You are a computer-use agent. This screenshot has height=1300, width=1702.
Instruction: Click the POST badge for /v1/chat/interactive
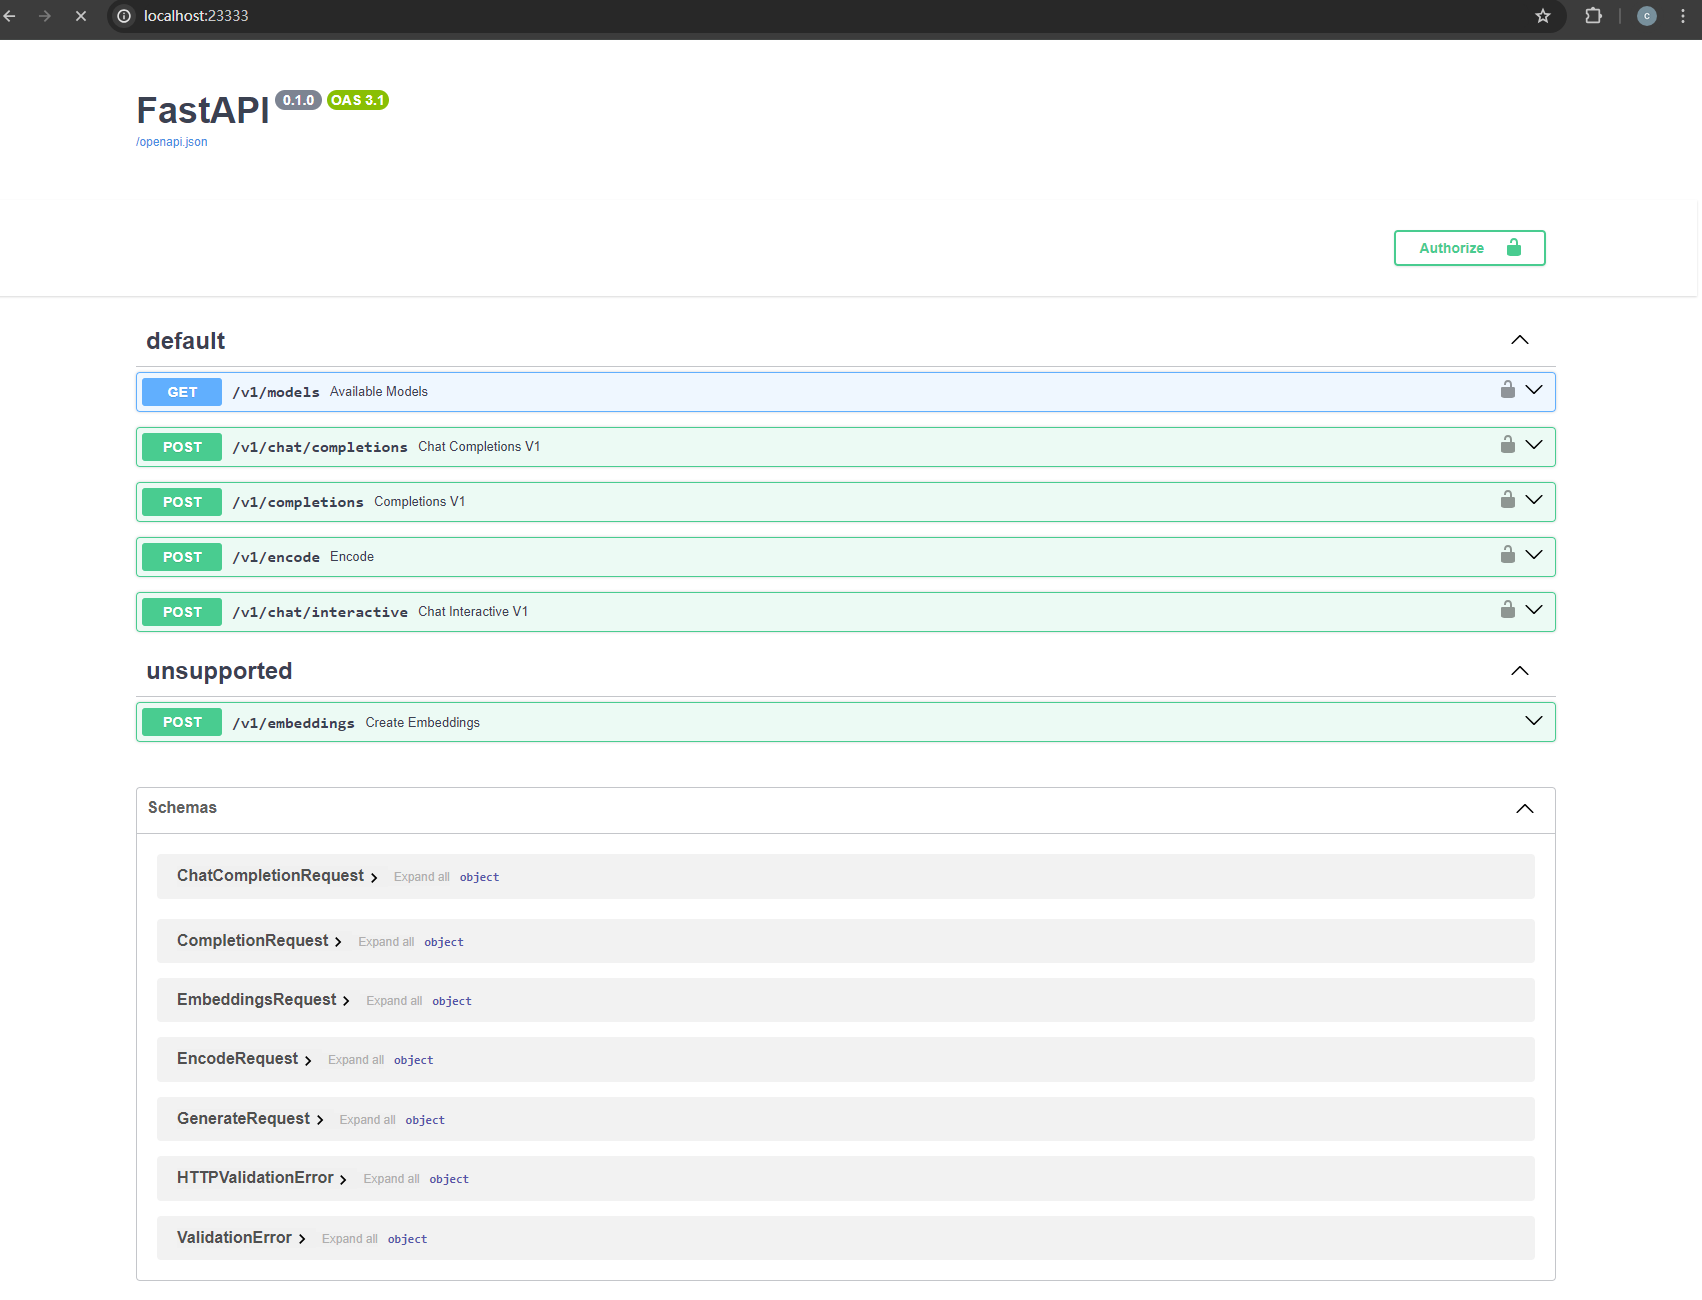pos(182,612)
